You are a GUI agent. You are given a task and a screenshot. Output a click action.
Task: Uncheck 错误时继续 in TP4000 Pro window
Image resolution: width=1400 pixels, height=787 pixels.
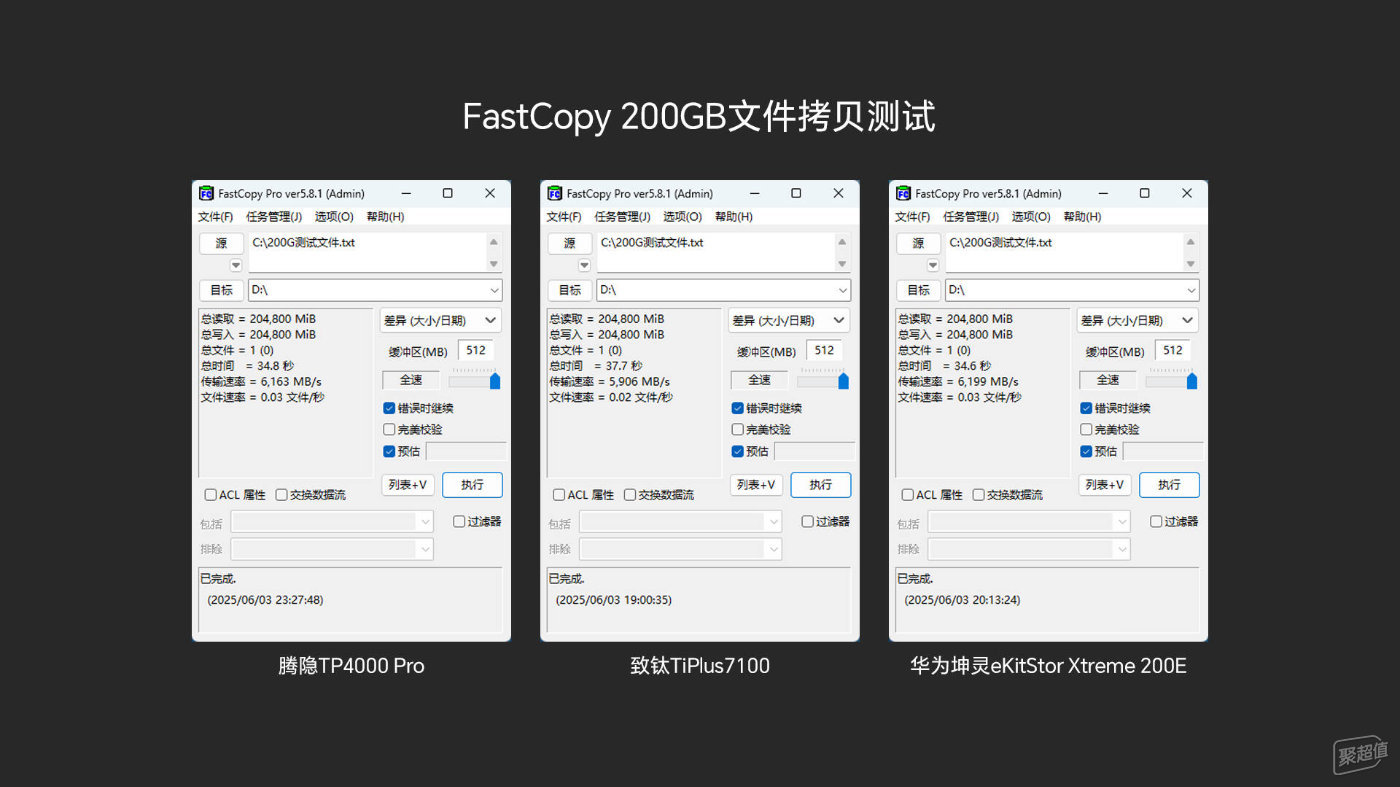click(389, 408)
